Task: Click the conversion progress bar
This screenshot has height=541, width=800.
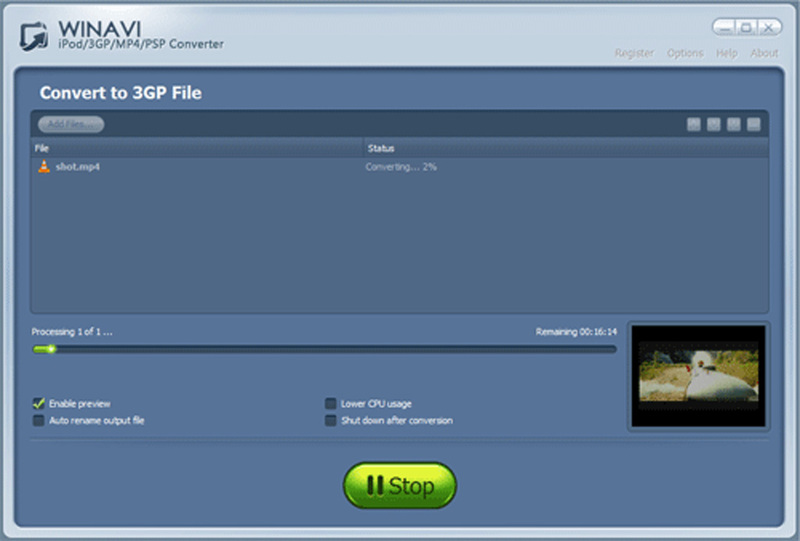Action: coord(324,349)
